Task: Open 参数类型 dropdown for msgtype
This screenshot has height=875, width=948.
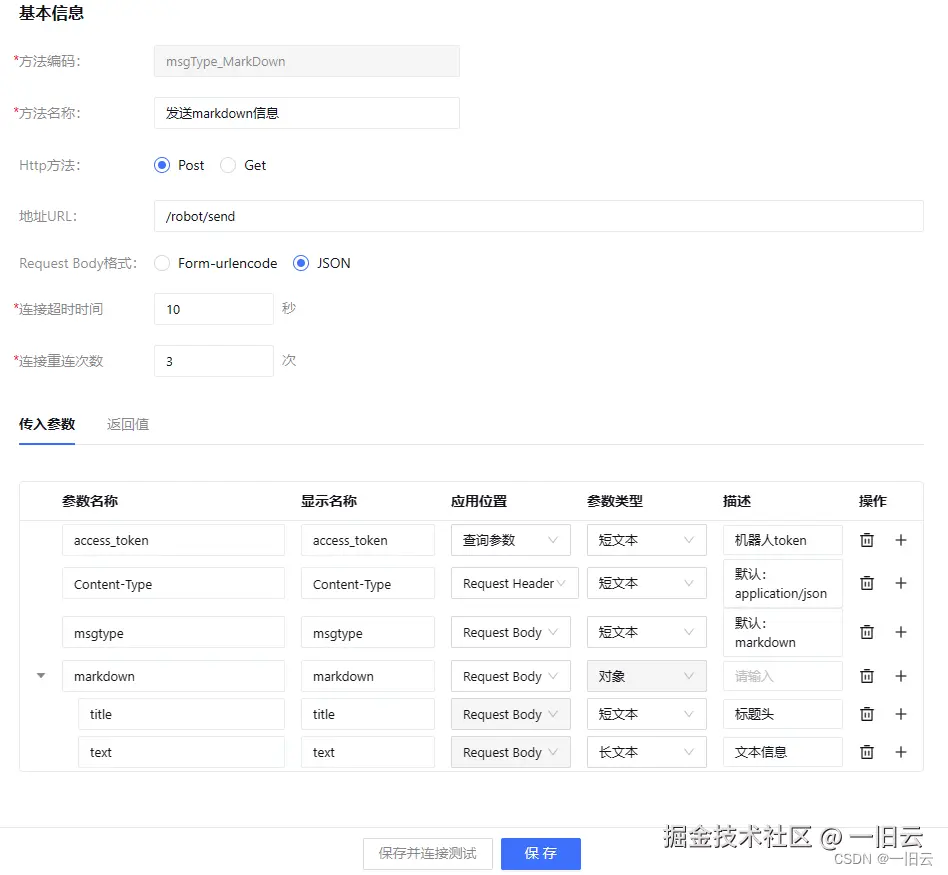Action: 646,632
